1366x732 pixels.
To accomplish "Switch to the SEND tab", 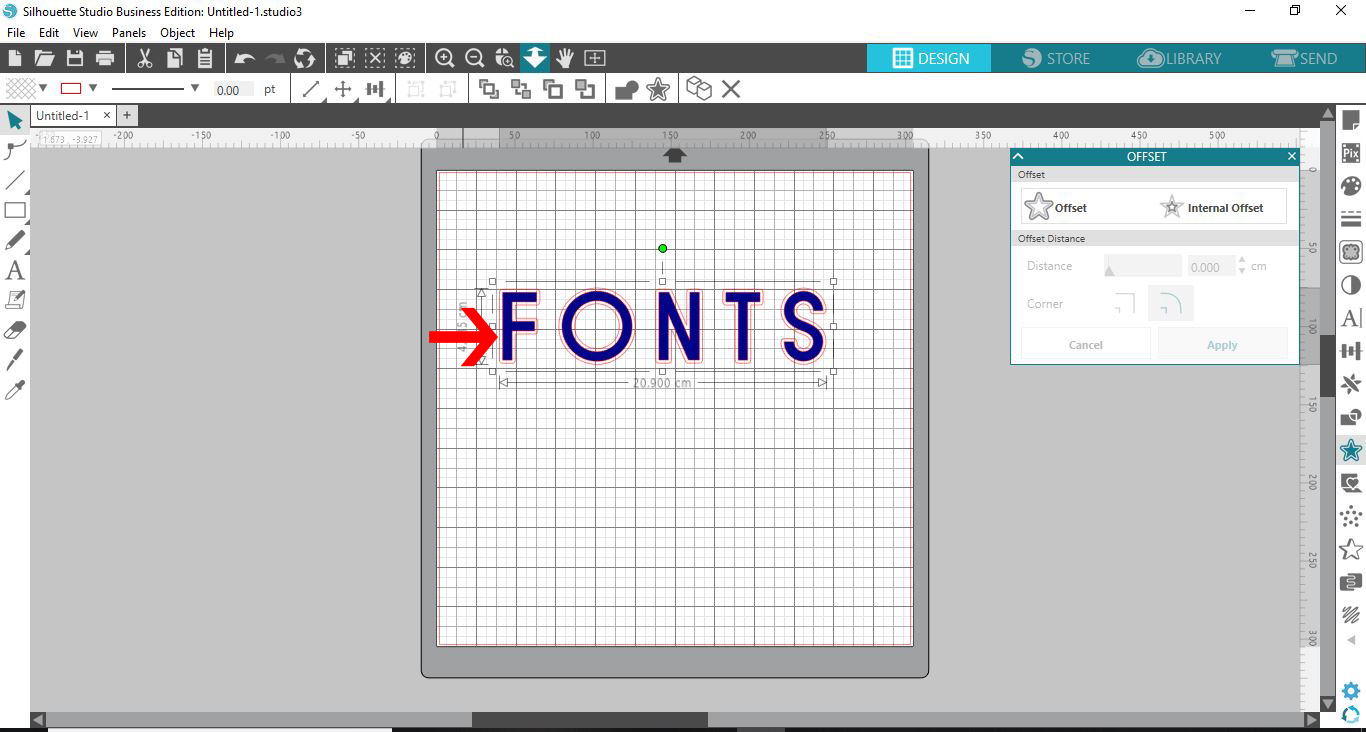I will tap(1304, 58).
